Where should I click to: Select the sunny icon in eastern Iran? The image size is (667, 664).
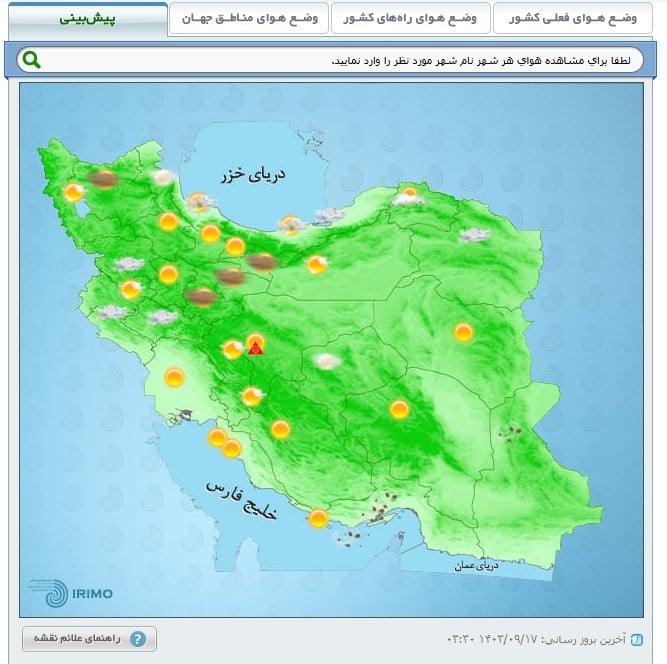(463, 332)
